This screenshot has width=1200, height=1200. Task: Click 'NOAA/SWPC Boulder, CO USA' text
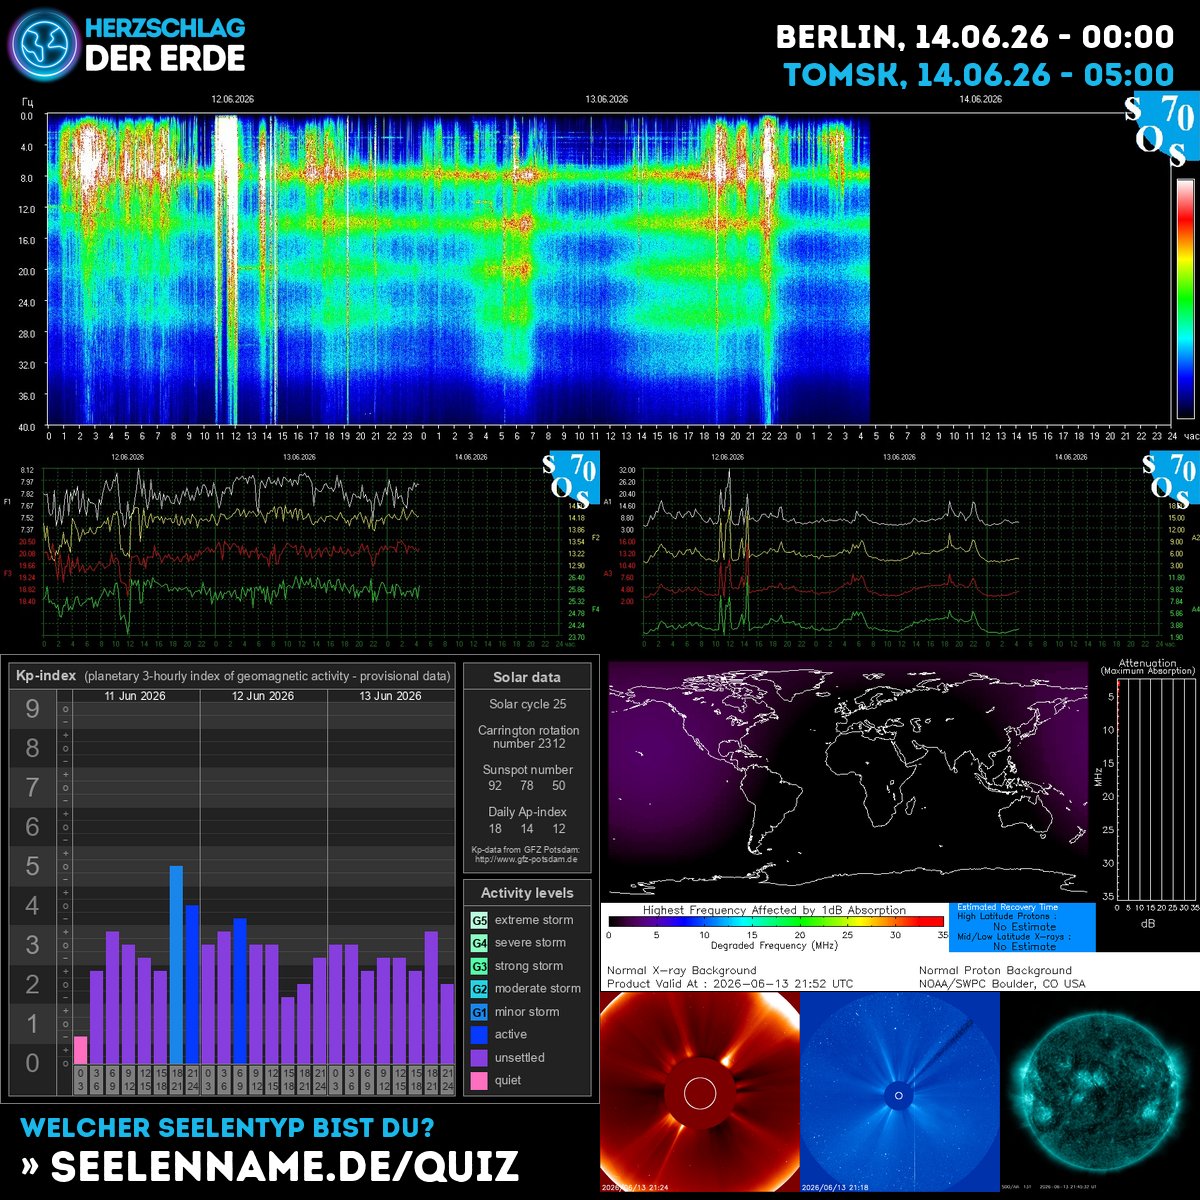pos(1002,984)
